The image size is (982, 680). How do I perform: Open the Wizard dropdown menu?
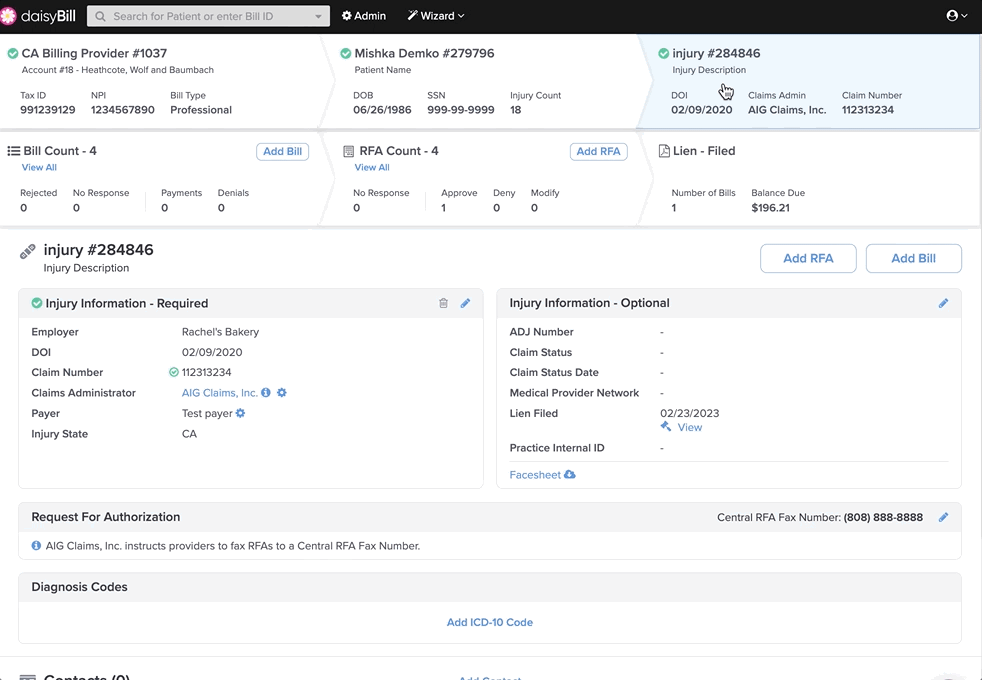coord(436,16)
